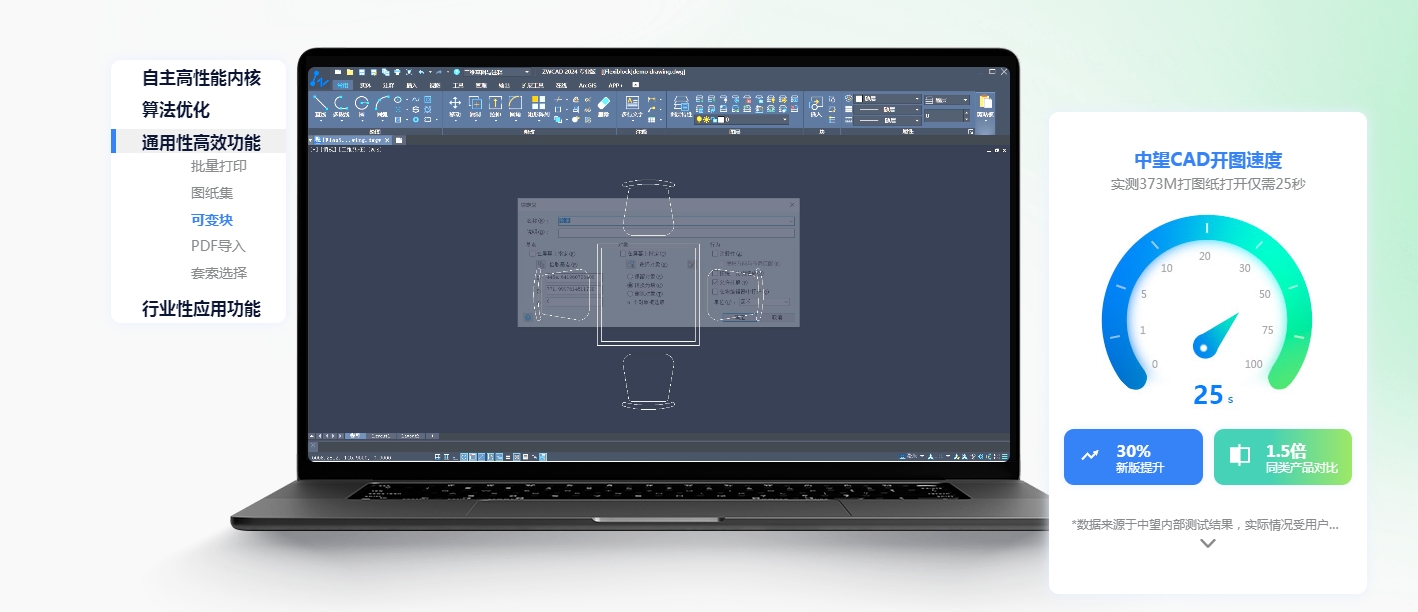Toggle the scale uniformly (按统一比例缩放) checkbox

point(715,272)
